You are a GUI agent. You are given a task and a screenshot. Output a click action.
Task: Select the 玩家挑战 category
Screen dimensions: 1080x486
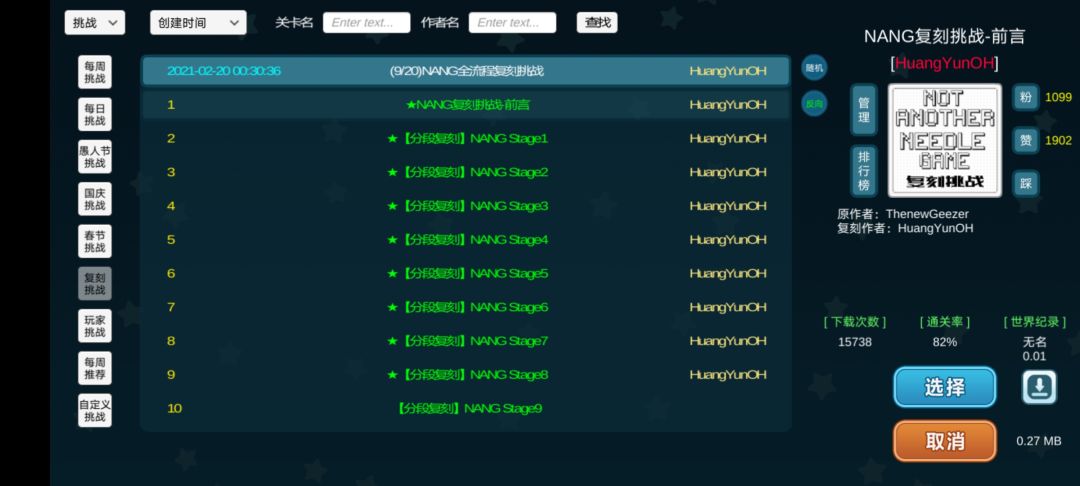(x=94, y=326)
